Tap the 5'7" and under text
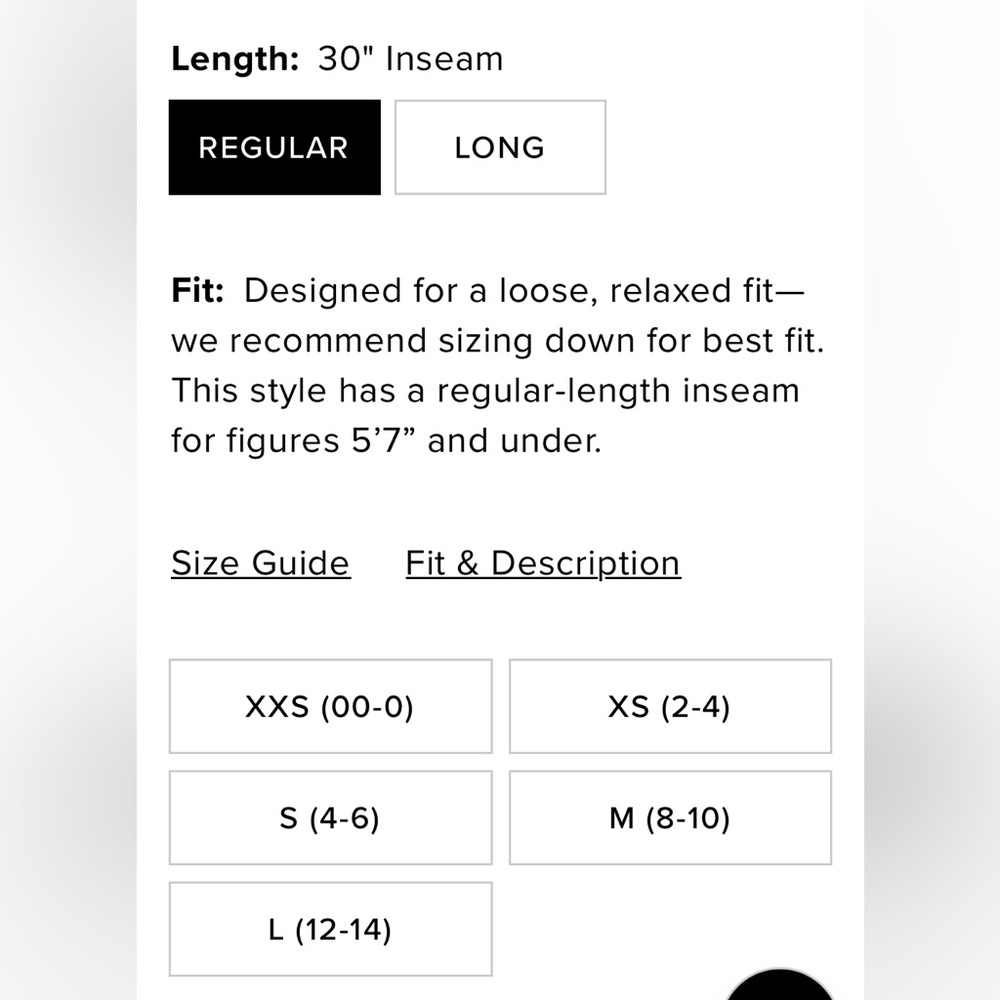 tap(476, 441)
